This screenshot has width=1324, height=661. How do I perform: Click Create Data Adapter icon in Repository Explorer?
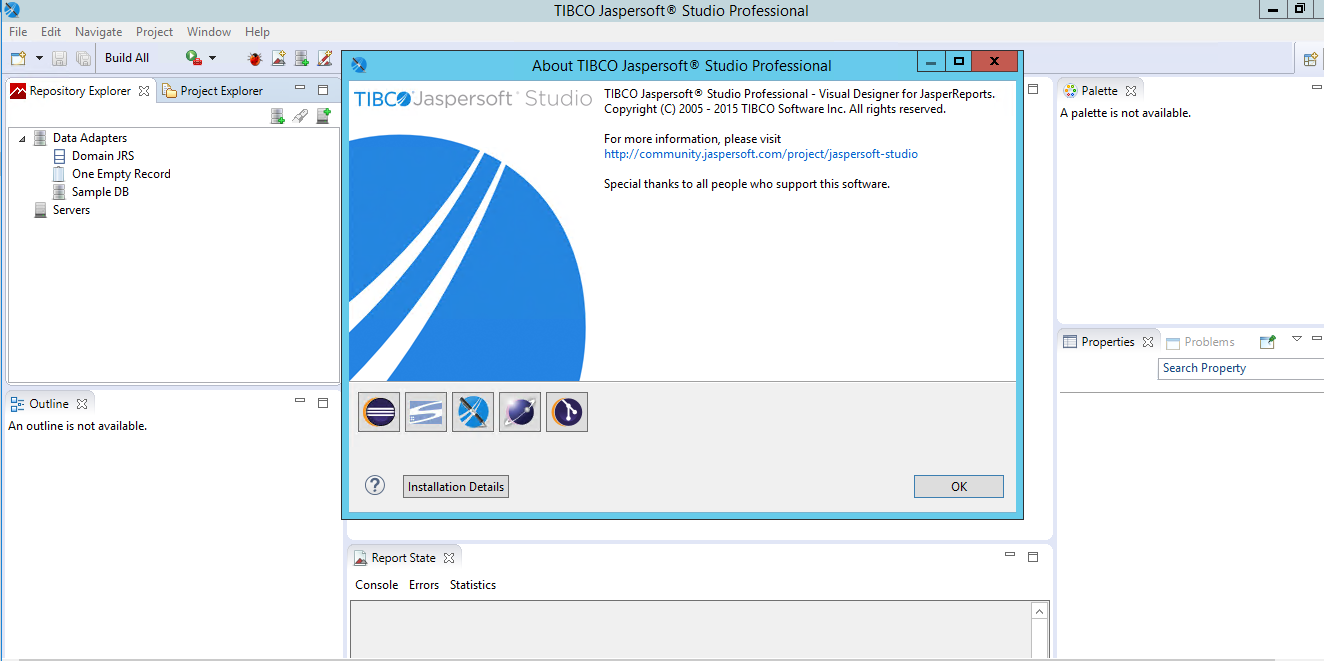[278, 117]
